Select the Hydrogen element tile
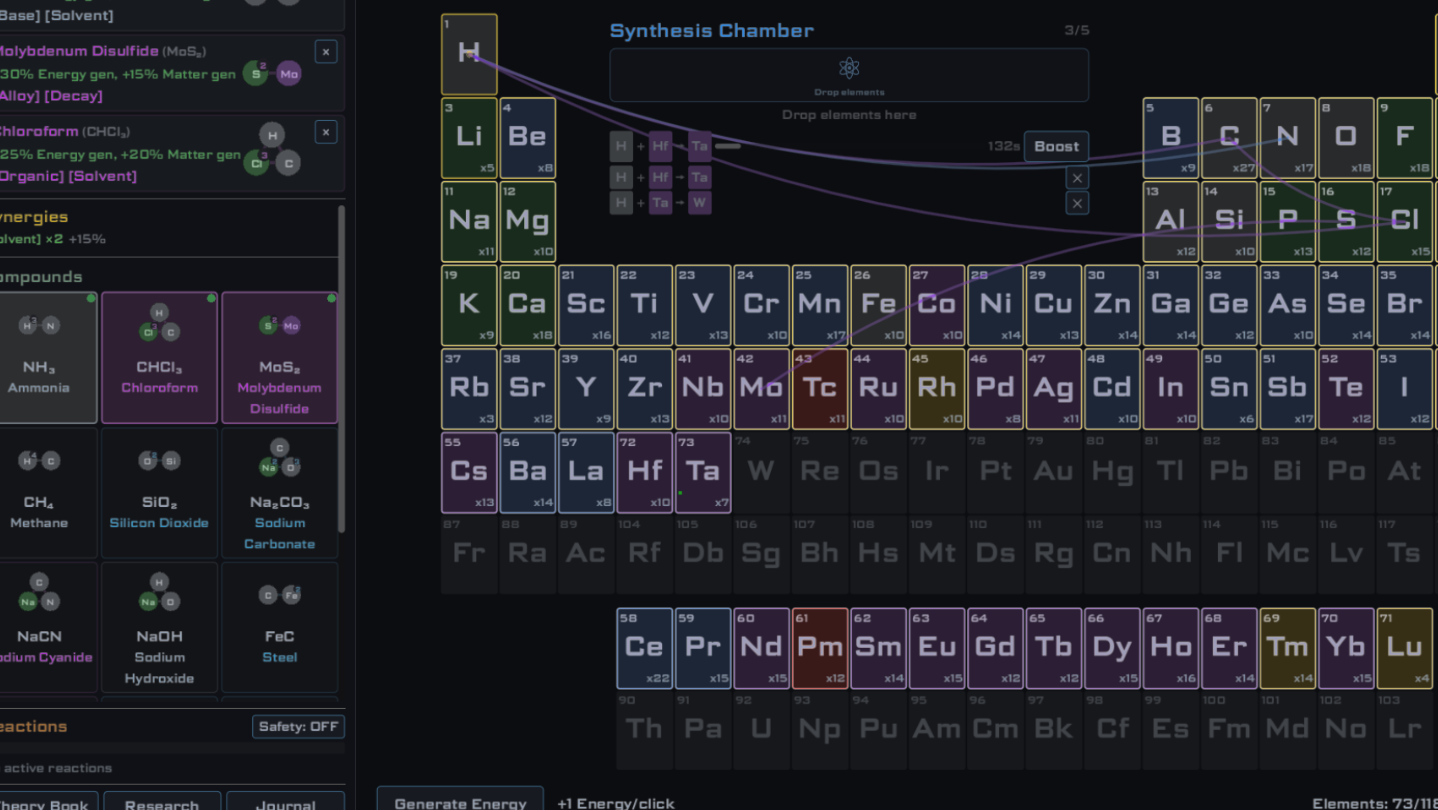This screenshot has height=810, width=1438. pyautogui.click(x=469, y=54)
